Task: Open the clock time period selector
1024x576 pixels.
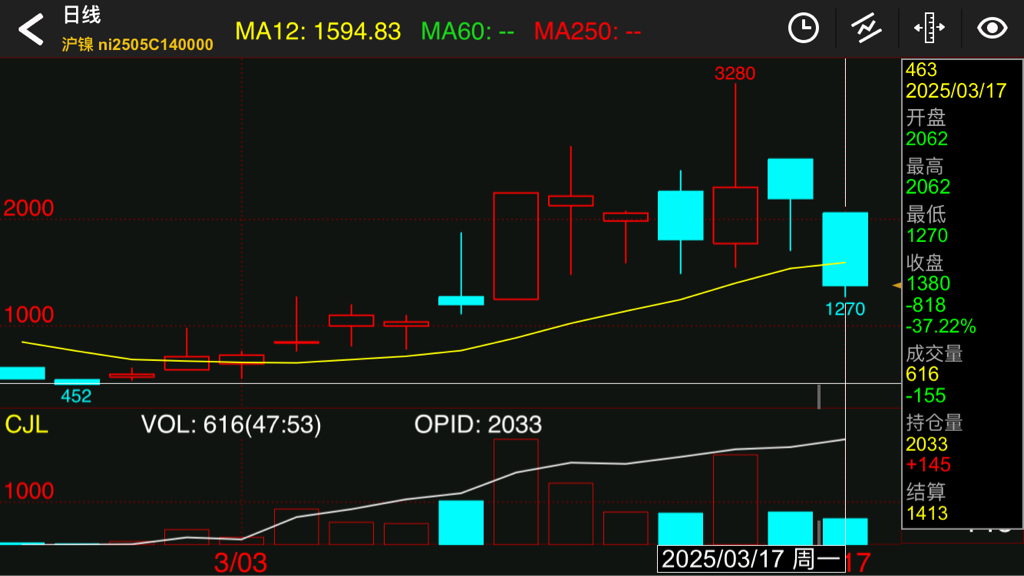Action: [803, 28]
